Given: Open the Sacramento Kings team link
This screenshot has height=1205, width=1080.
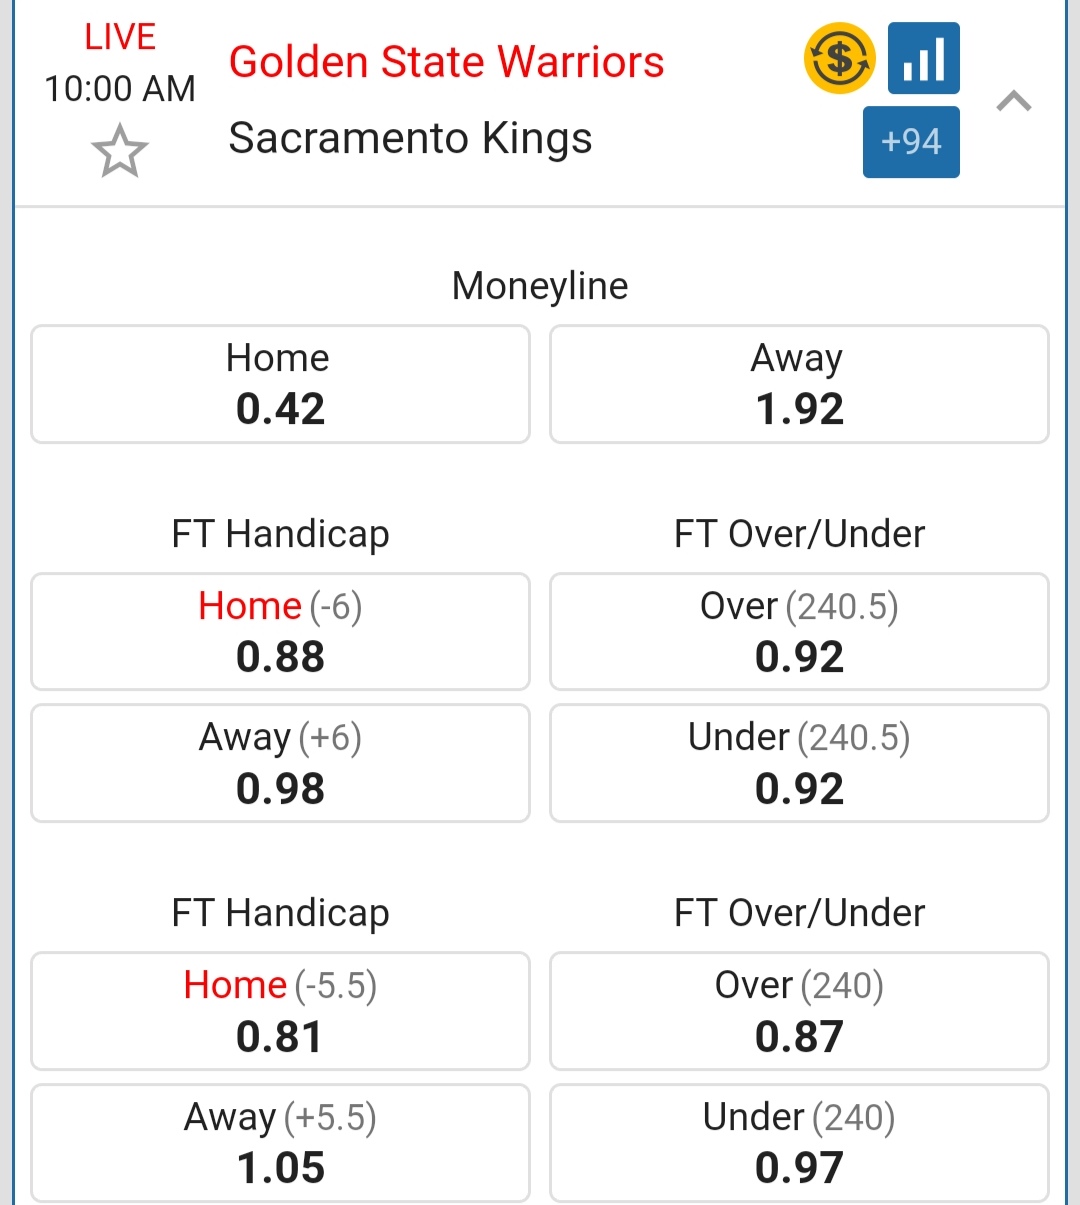Looking at the screenshot, I should point(410,138).
